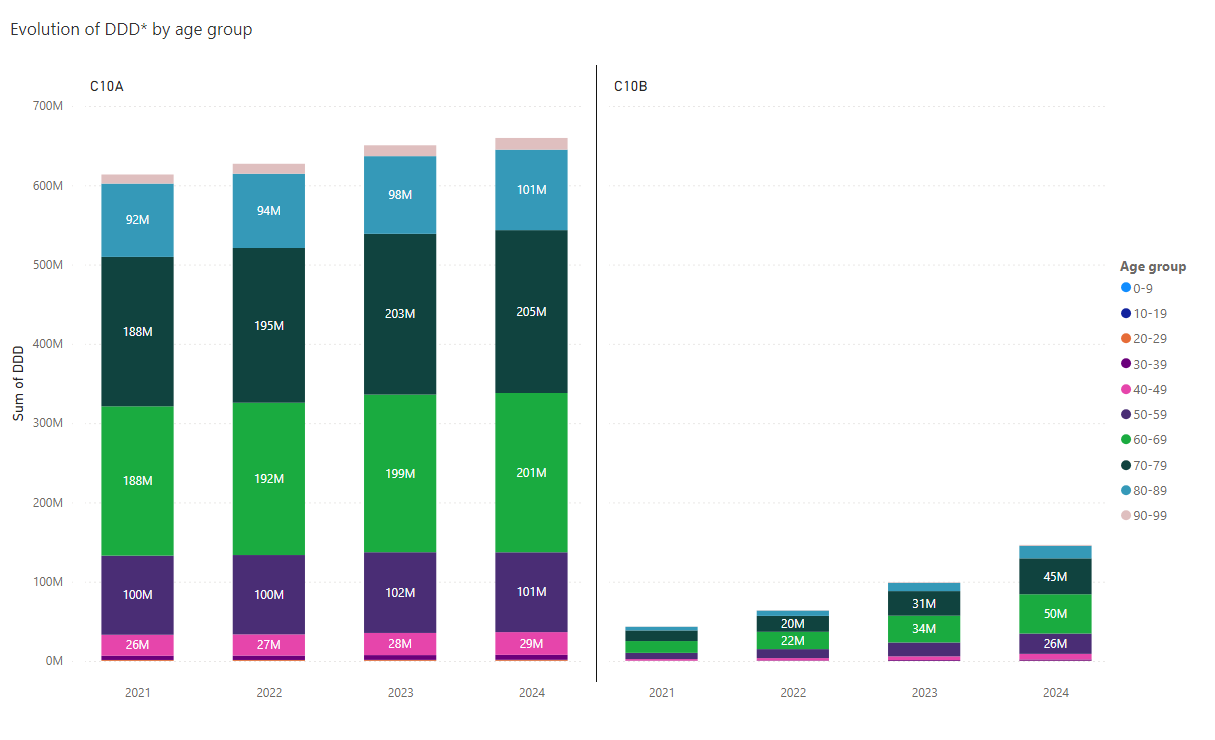Click the 2021 axis label under C10B
This screenshot has width=1215, height=740.
pos(662,692)
